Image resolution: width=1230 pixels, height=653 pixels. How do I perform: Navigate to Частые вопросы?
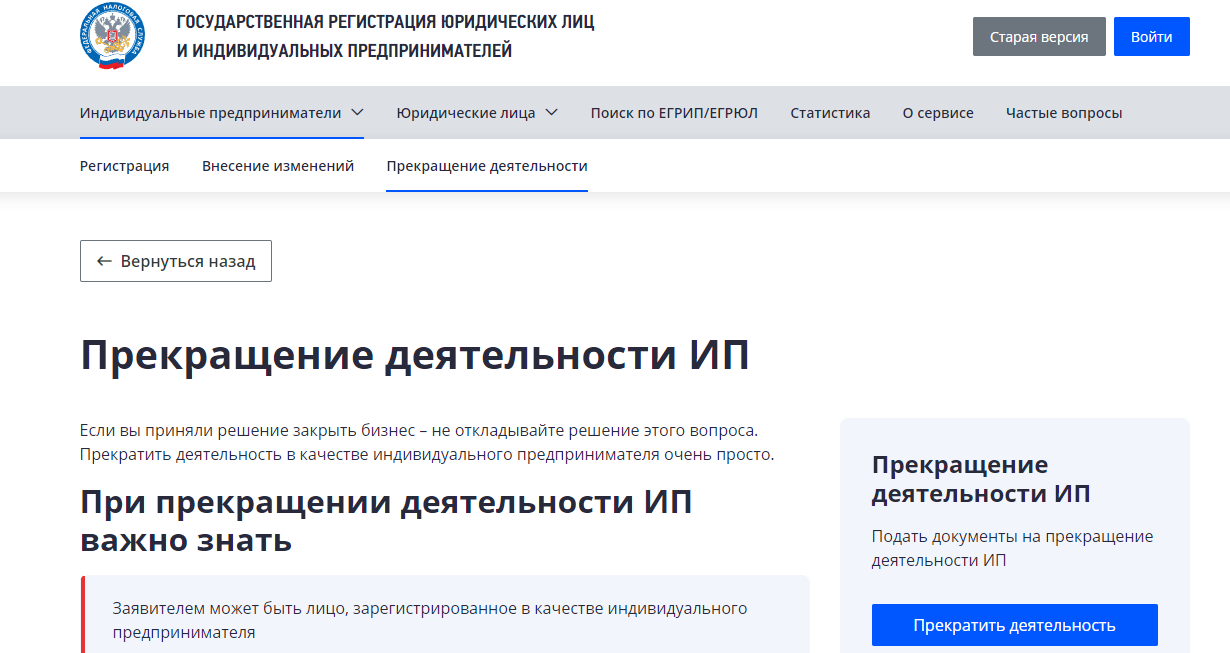click(1064, 113)
